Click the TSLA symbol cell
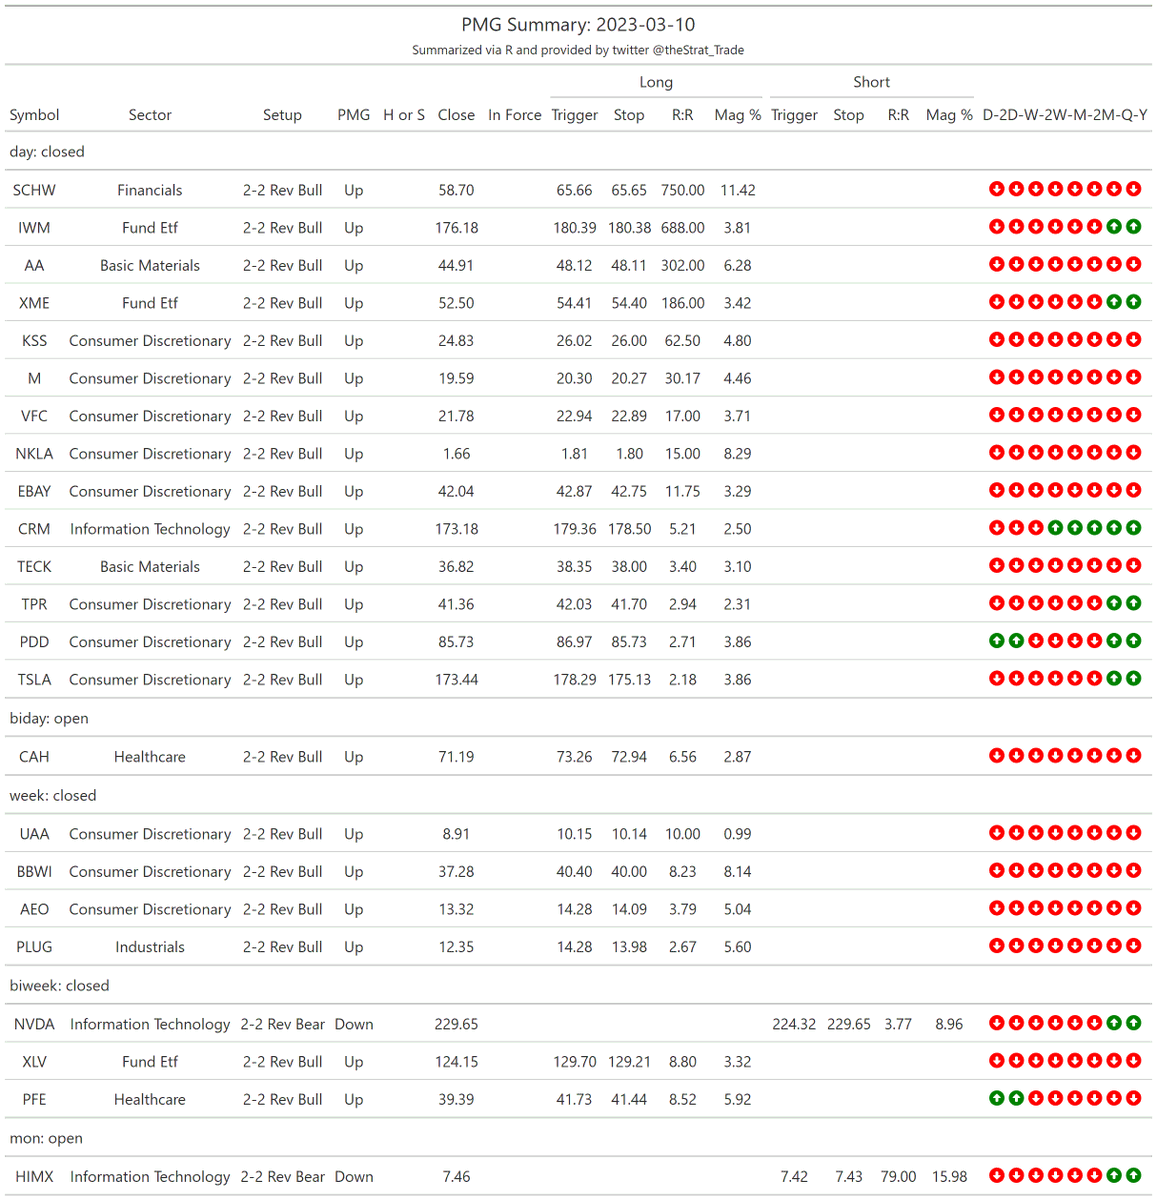 click(x=34, y=680)
